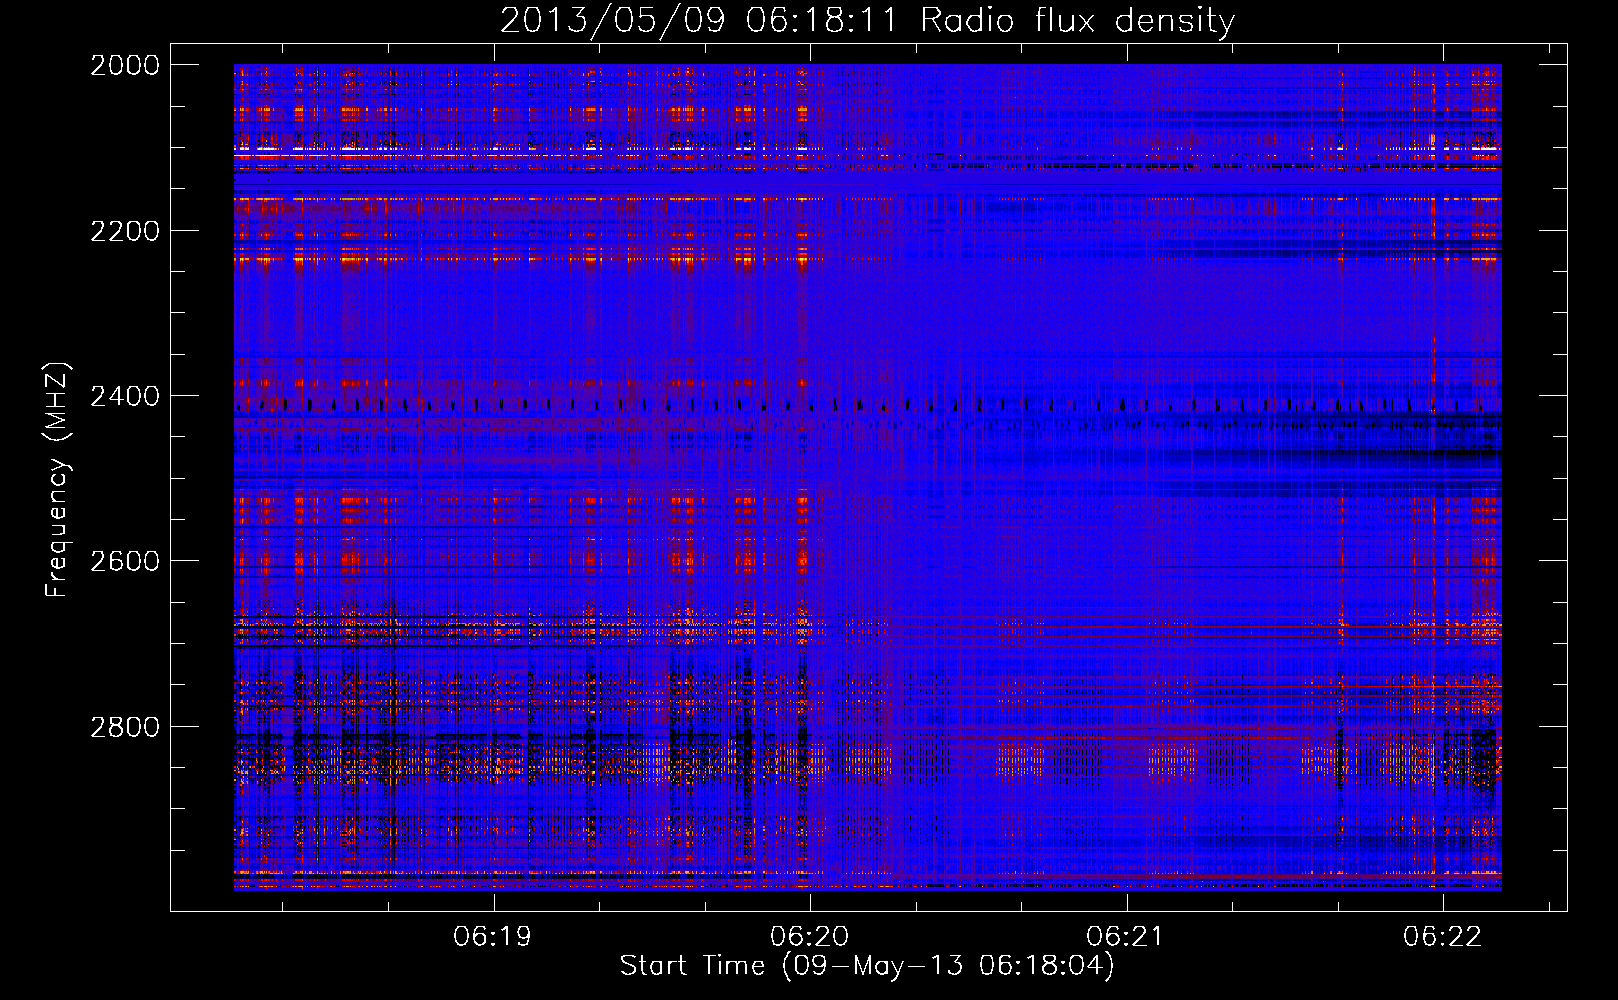Select the 2000 frequency axis label
Viewport: 1618px width, 1000px height.
point(125,65)
